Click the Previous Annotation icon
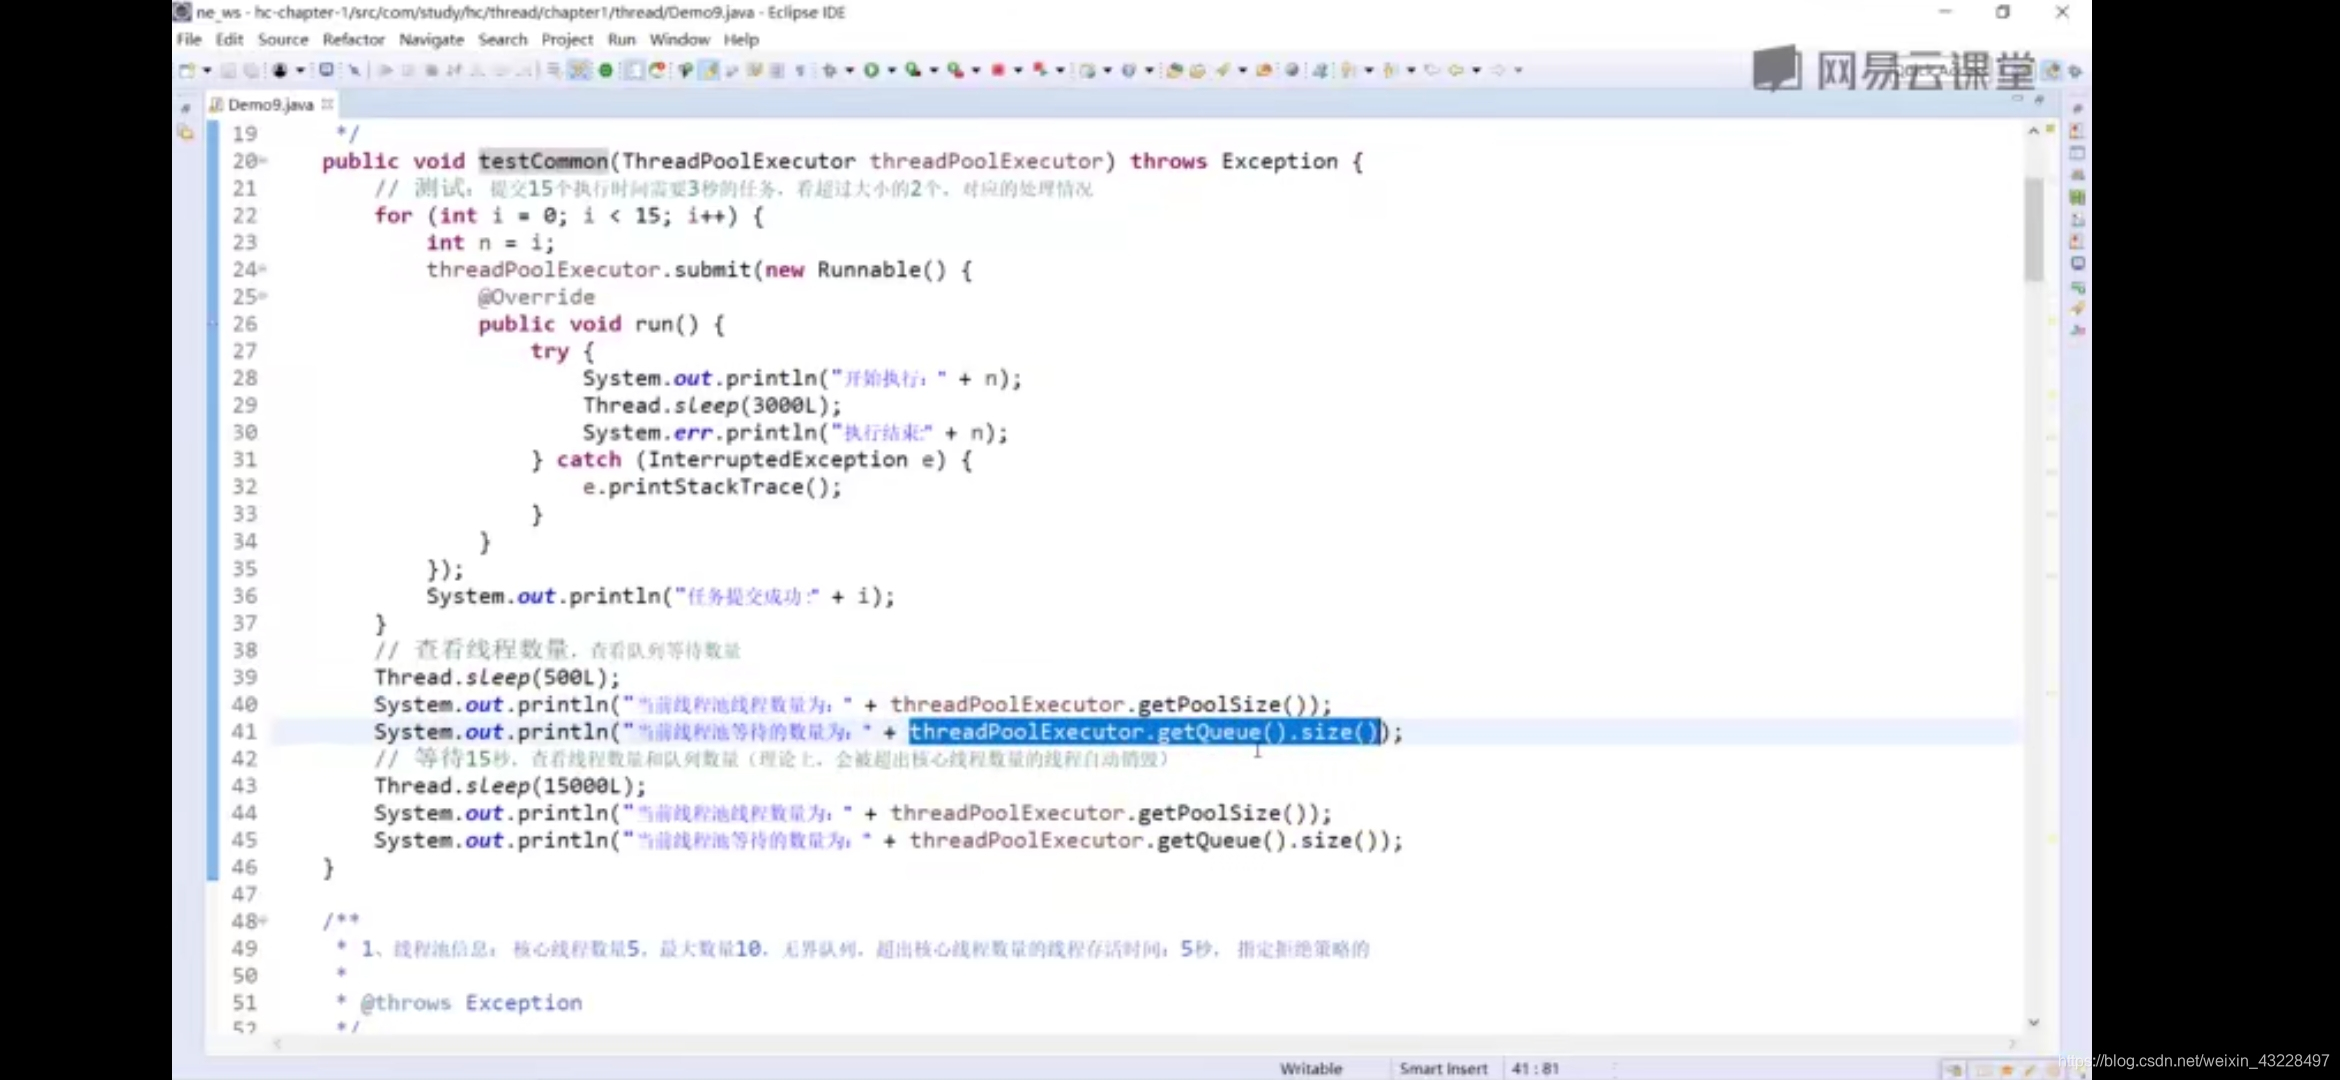The width and height of the screenshot is (2340, 1080). [x=1389, y=70]
